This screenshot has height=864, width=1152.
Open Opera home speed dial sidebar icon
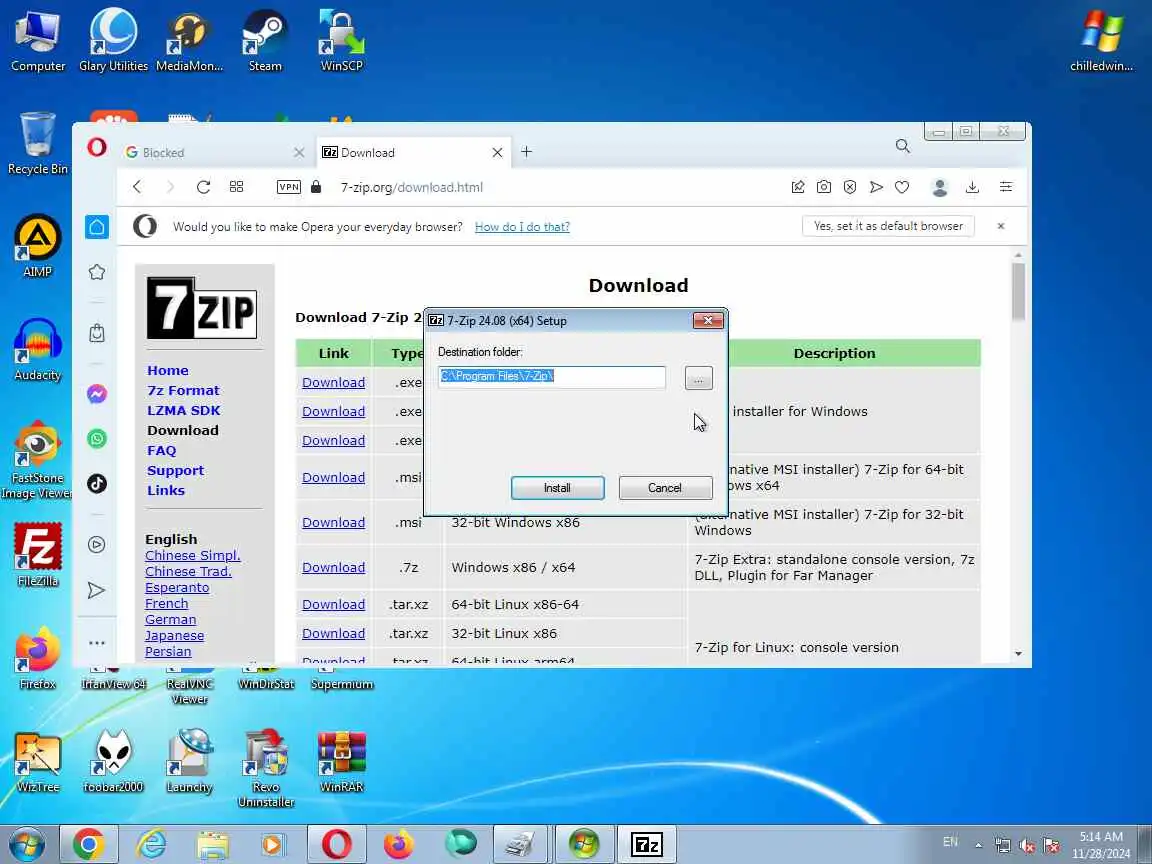pyautogui.click(x=97, y=227)
